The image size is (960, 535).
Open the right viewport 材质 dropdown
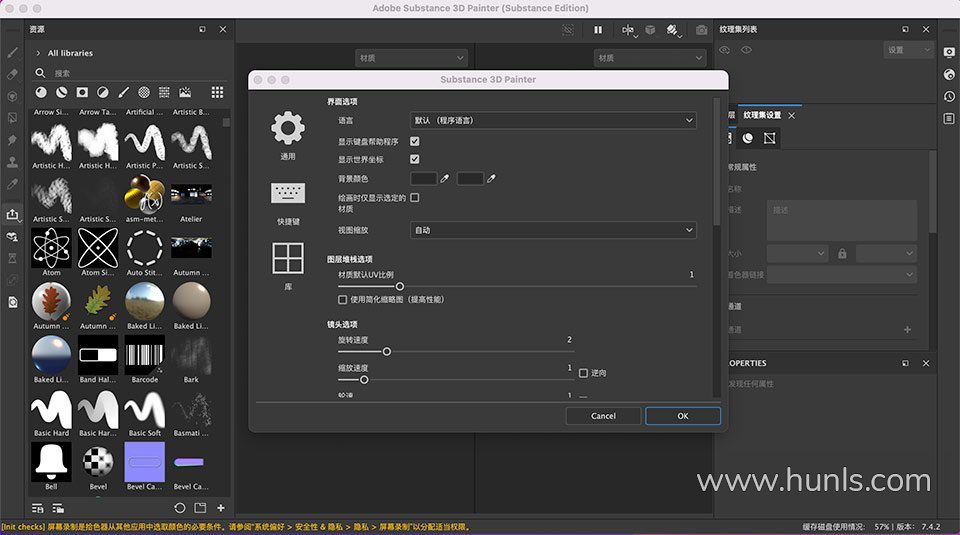(650, 58)
